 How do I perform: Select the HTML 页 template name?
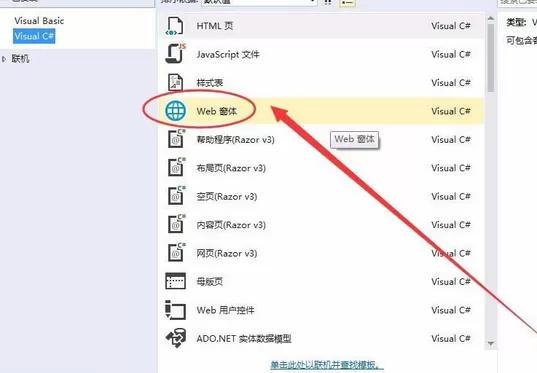[215, 26]
